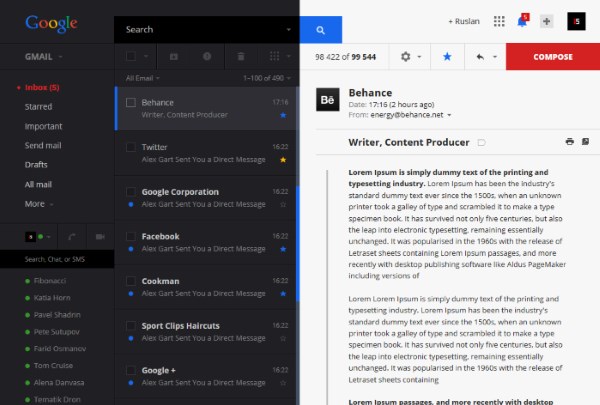Click the + Ruslan profile link

[464, 21]
